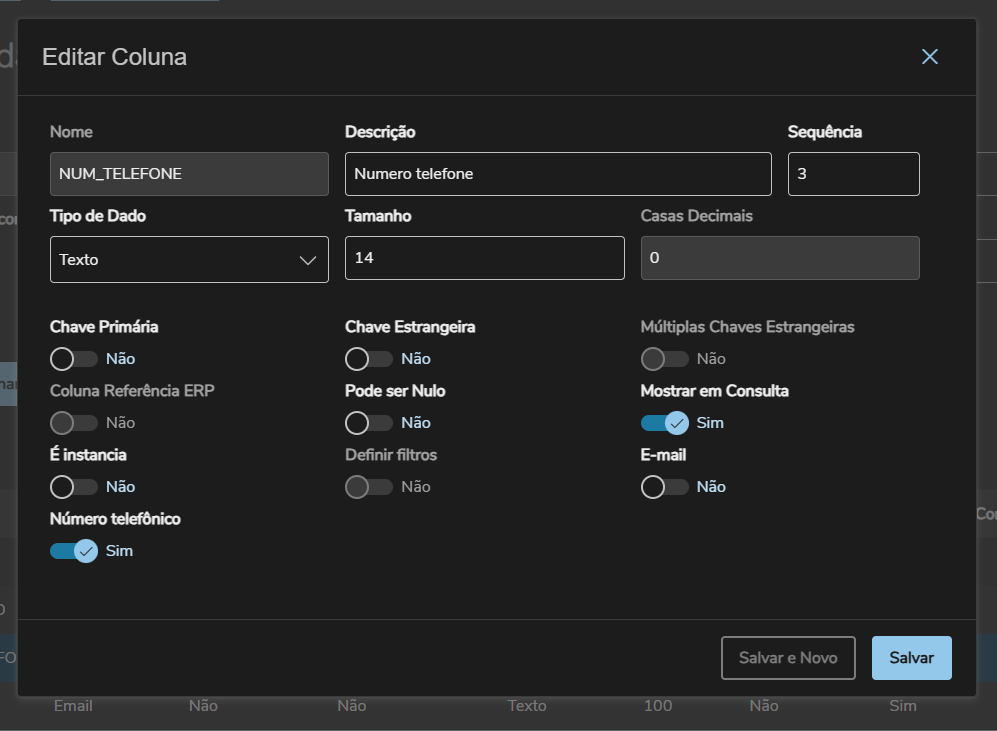Toggle the Chave Primária switch
Screen dimensions: 997x731
(74, 359)
